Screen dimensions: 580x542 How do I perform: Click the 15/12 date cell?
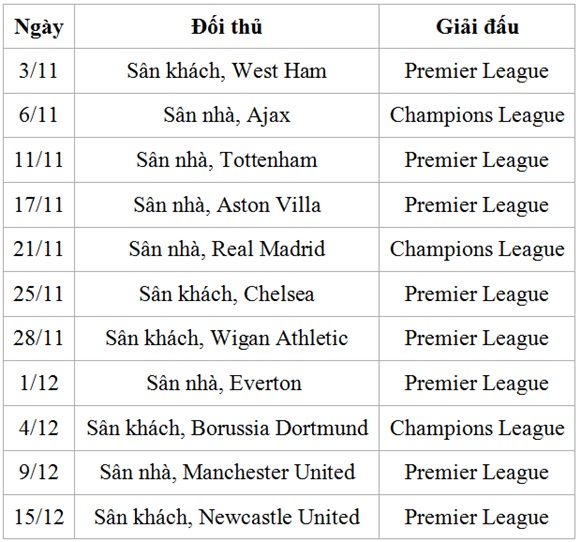39,517
